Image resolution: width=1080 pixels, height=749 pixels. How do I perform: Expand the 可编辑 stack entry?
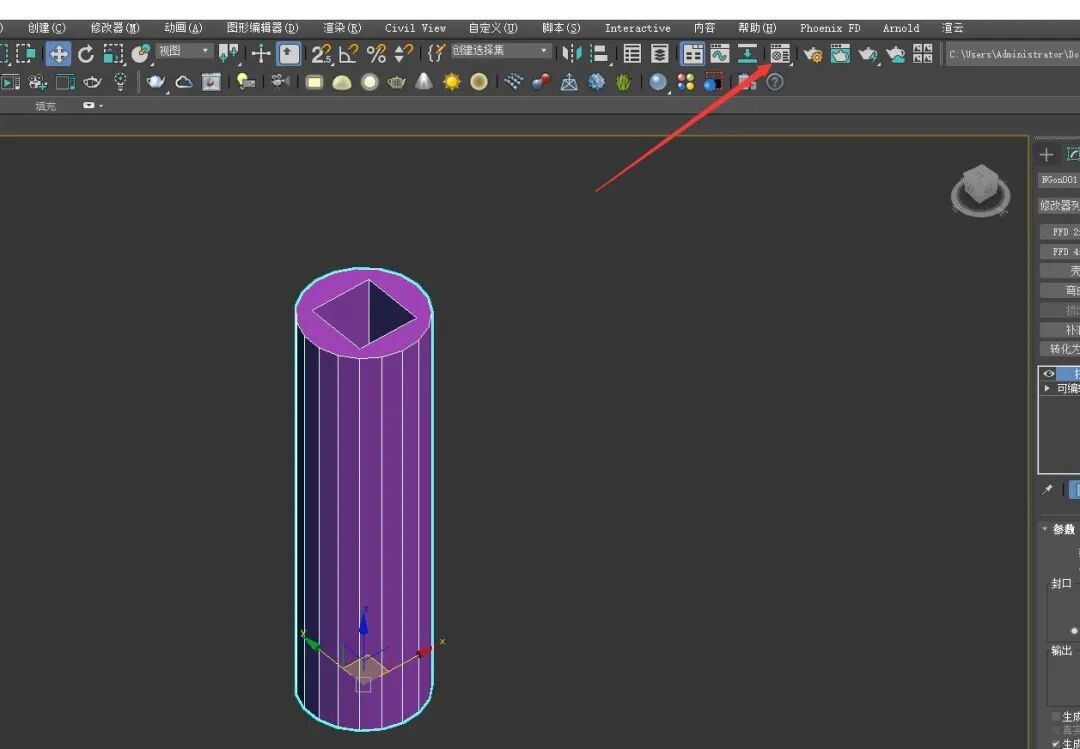pos(1047,389)
